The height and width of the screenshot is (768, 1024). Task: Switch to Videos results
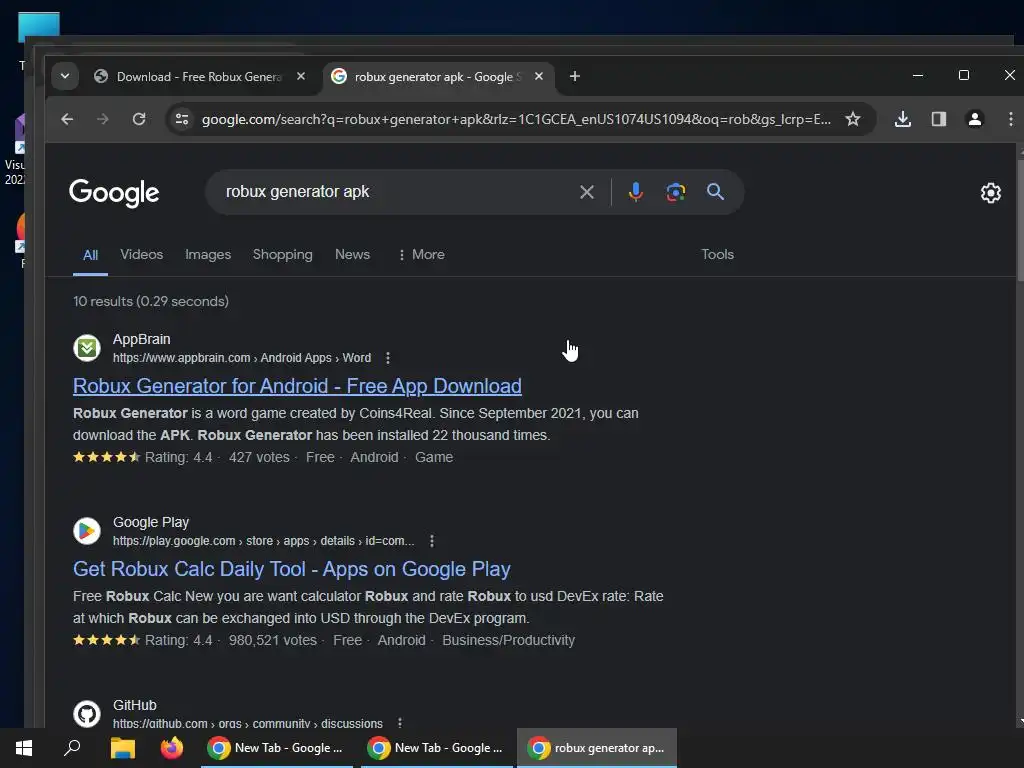pyautogui.click(x=142, y=255)
